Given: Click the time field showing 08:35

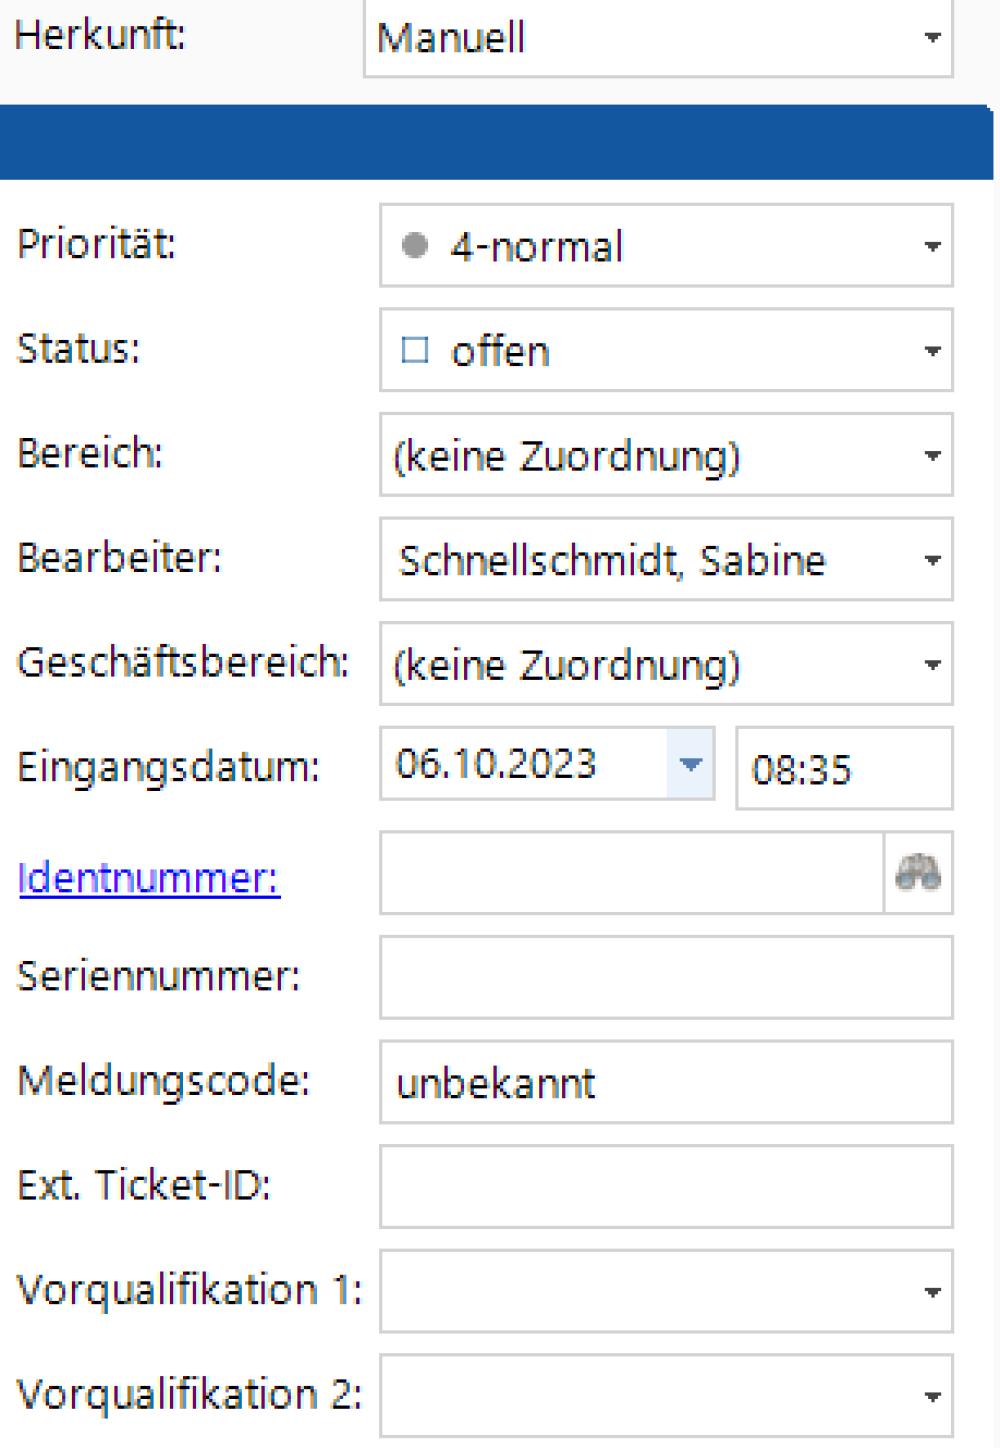Looking at the screenshot, I should (x=843, y=769).
